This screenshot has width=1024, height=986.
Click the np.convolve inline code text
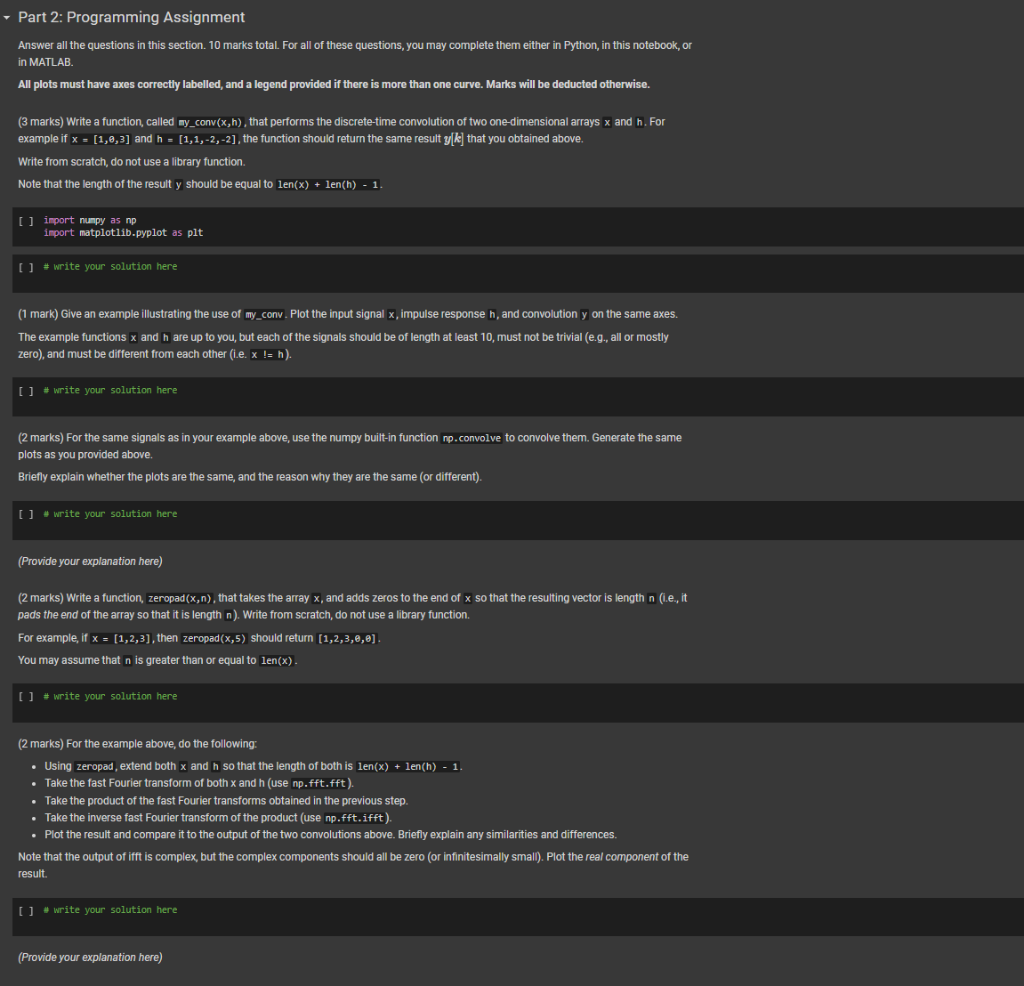tap(472, 438)
